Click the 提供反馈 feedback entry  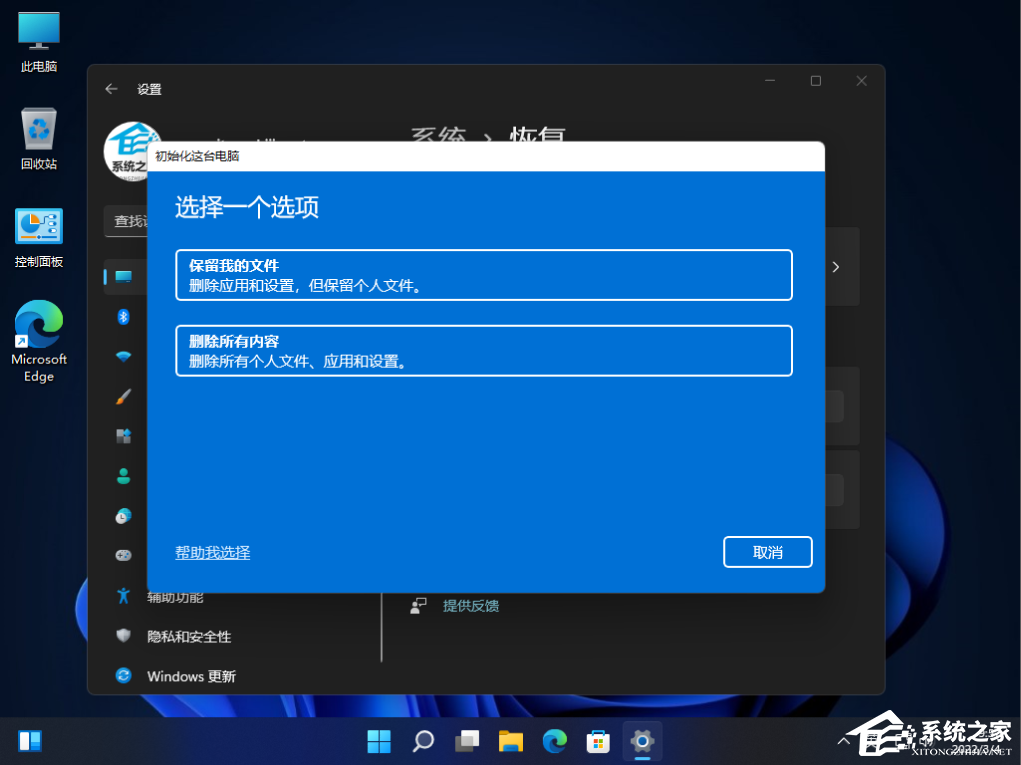pos(470,605)
